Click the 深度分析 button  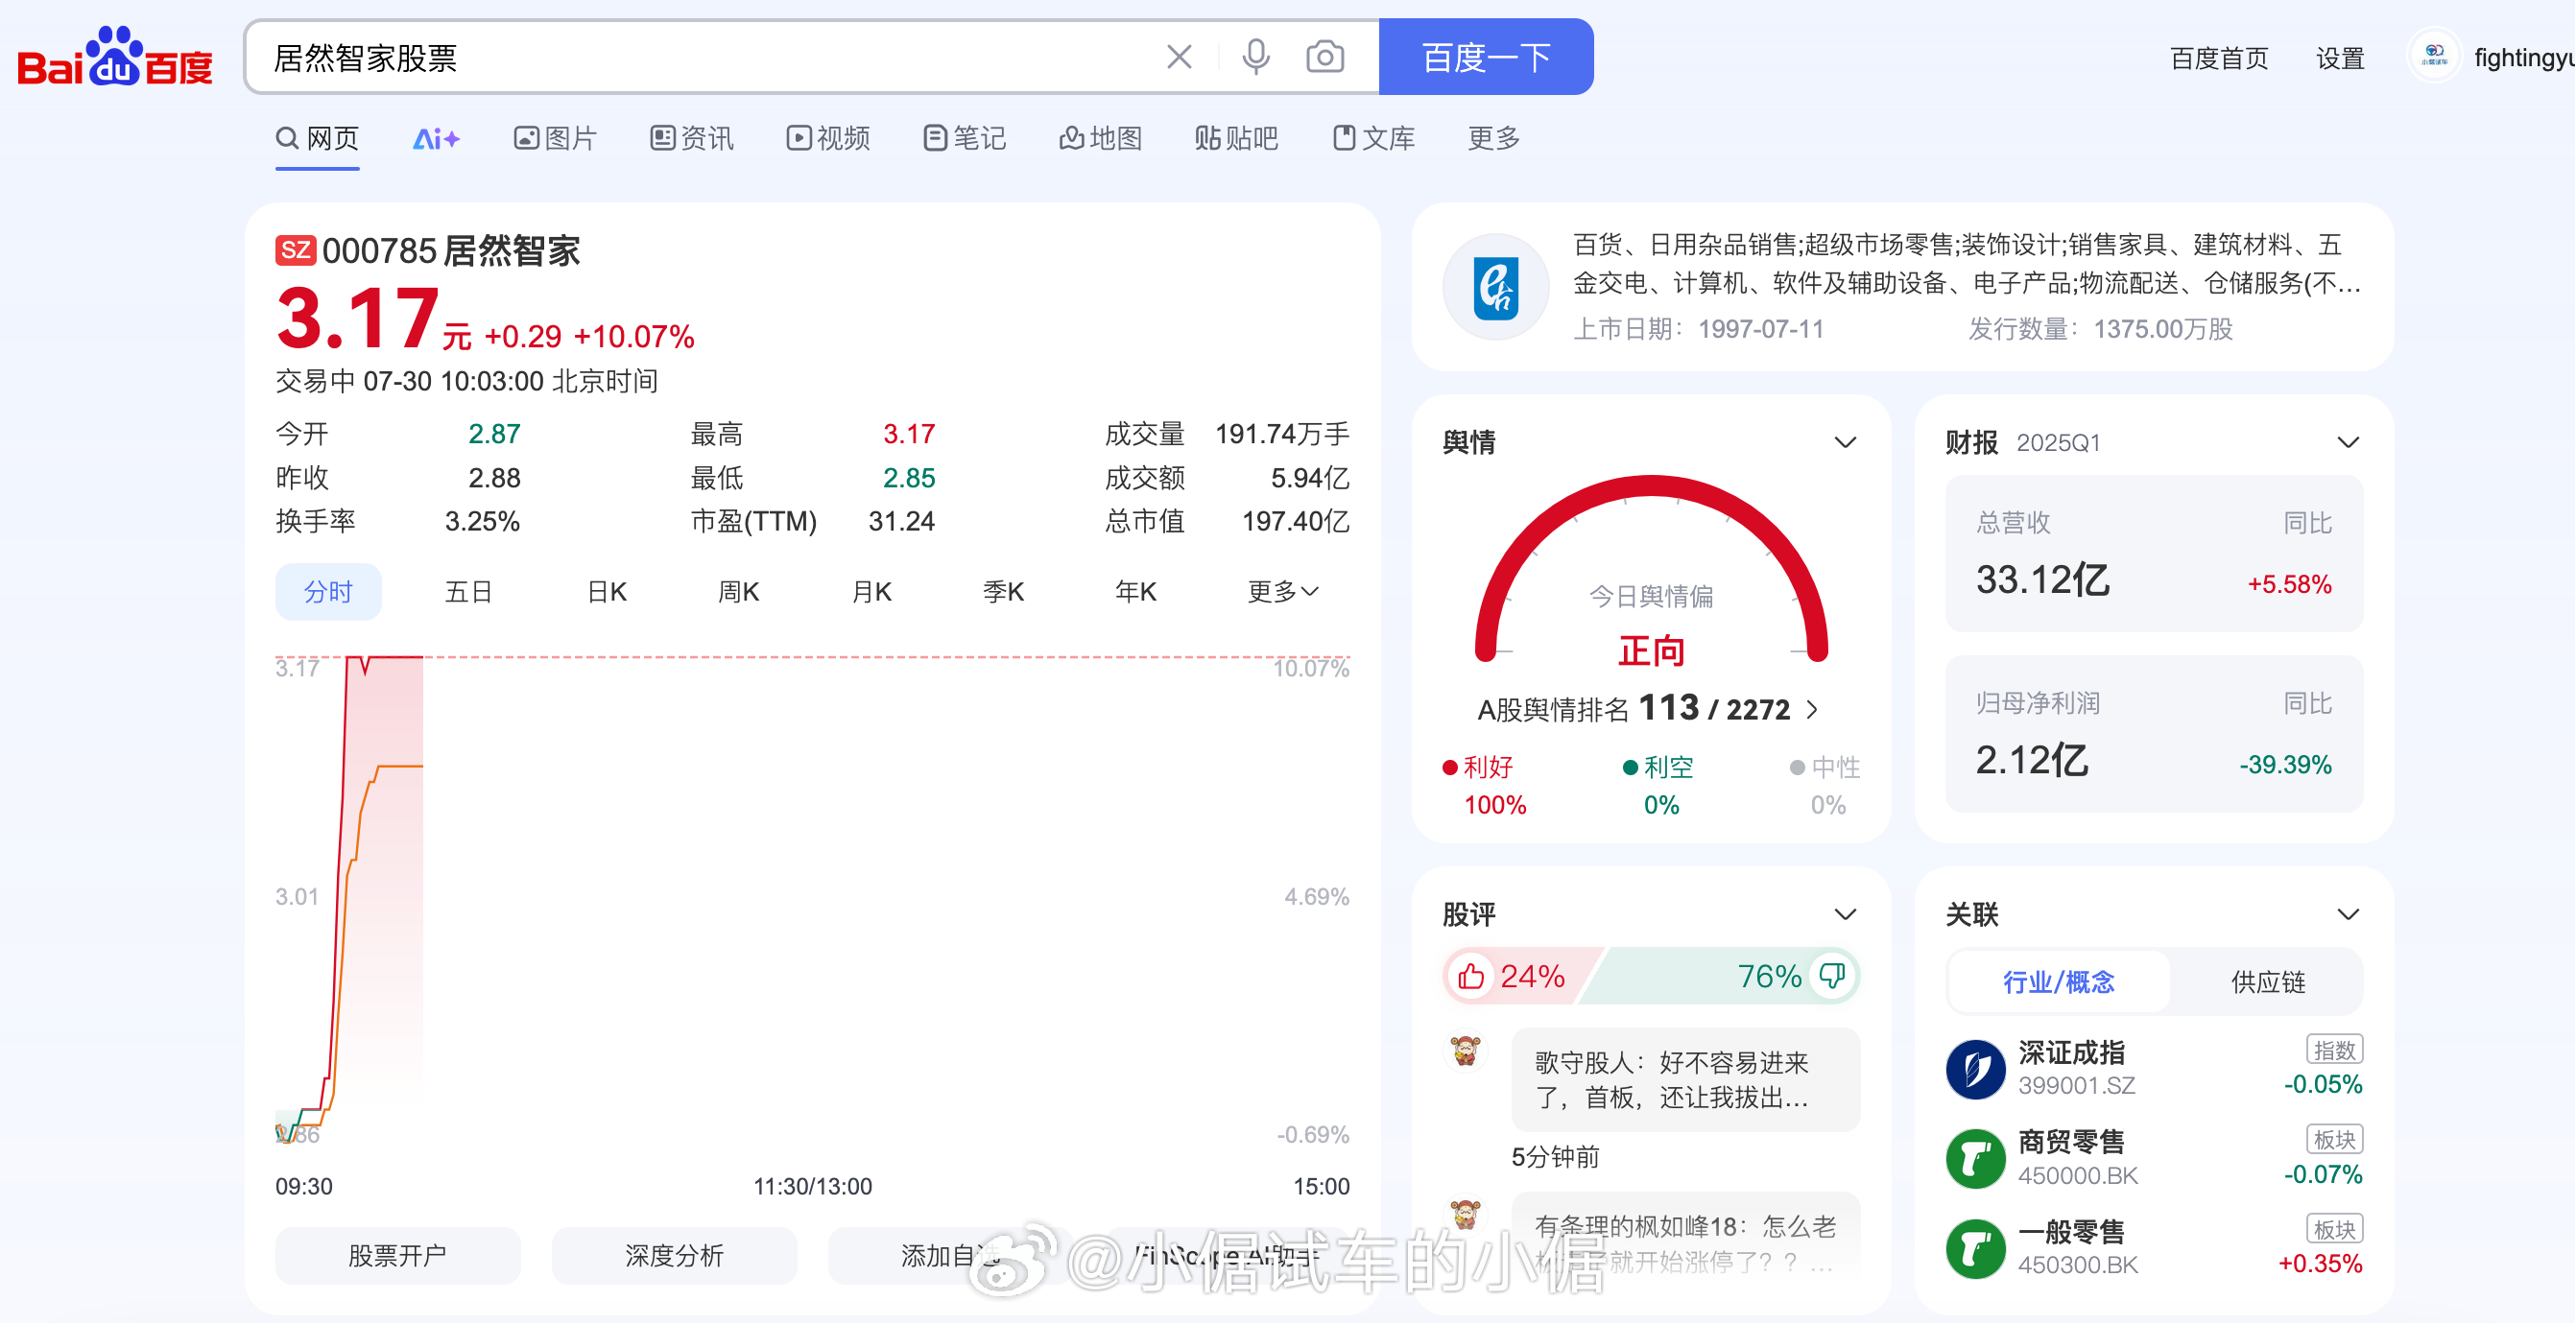(674, 1255)
